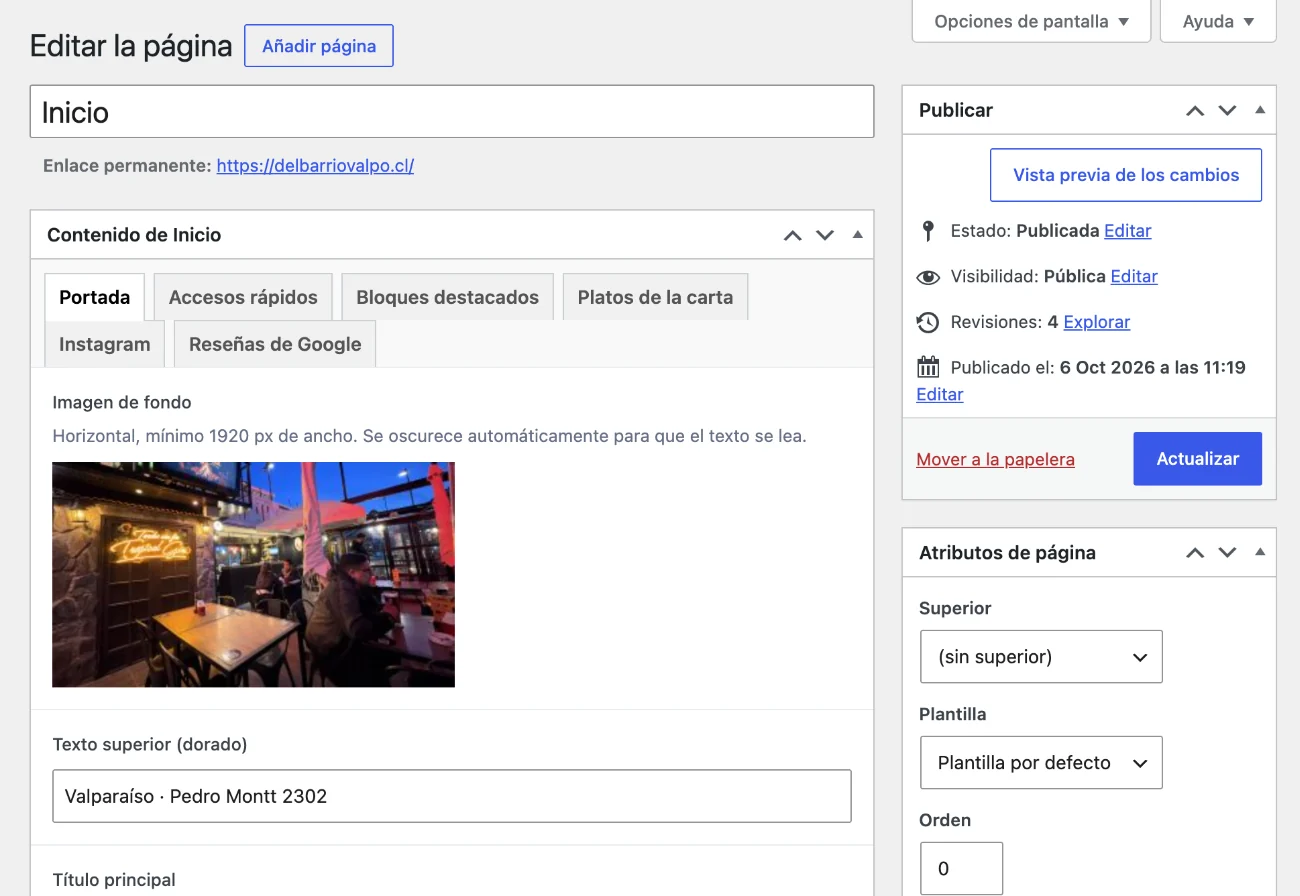This screenshot has height=896, width=1300.
Task: Open the Superior parent page dropdown
Action: (x=1041, y=657)
